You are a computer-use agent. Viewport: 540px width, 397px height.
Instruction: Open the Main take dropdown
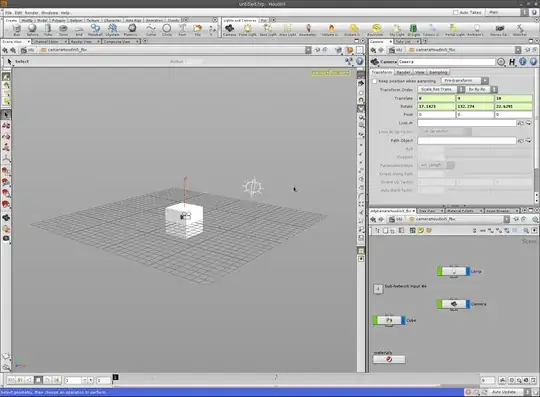(x=506, y=12)
